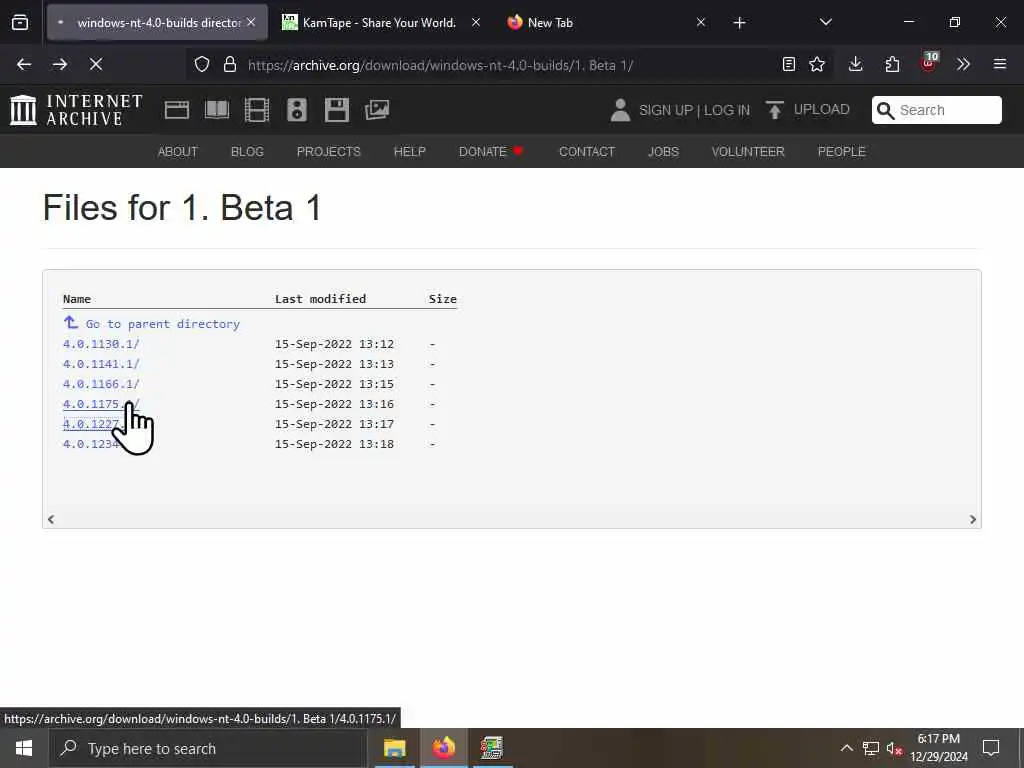
Task: Click the Upload arrow icon
Action: pyautogui.click(x=775, y=110)
